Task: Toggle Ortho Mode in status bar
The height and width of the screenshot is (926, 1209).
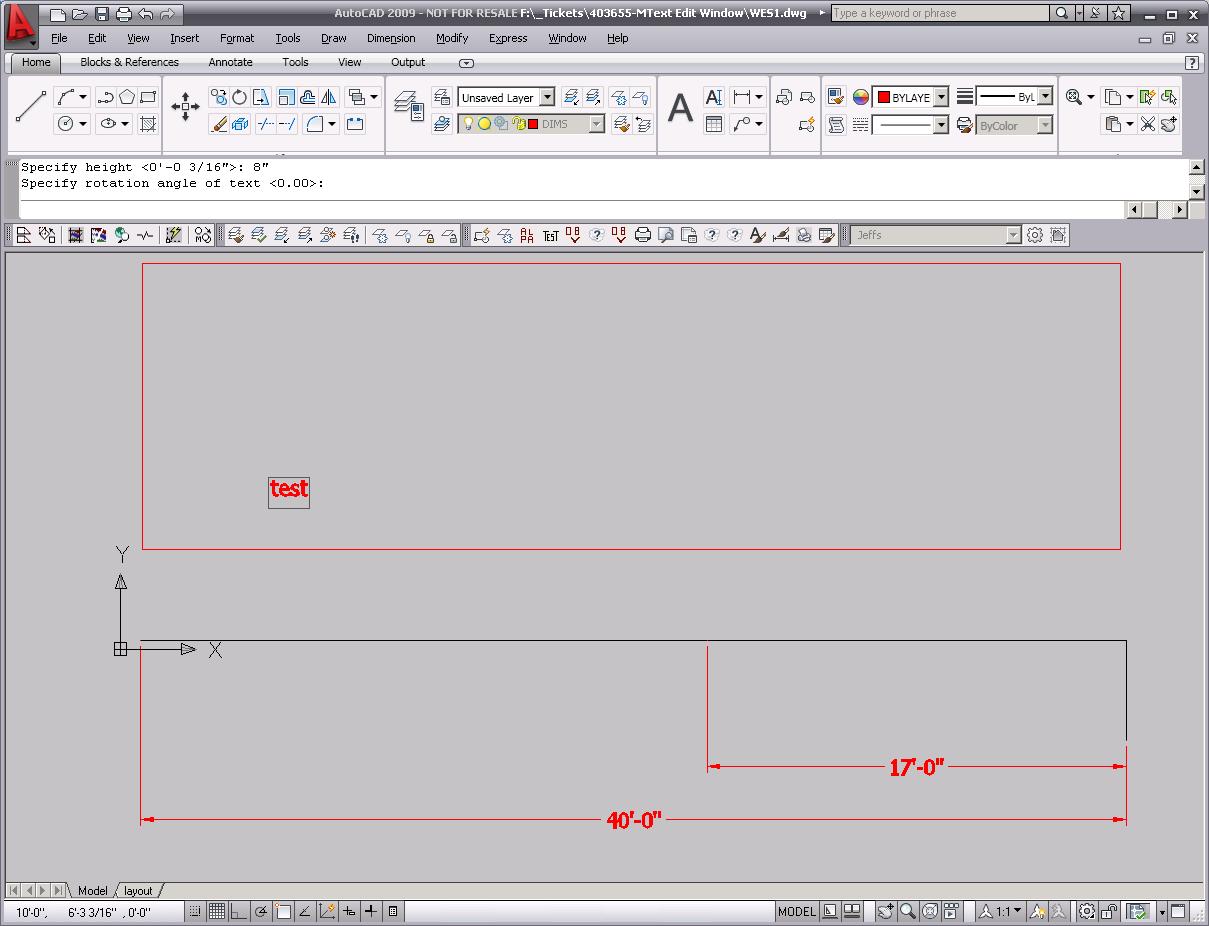Action: [x=238, y=911]
